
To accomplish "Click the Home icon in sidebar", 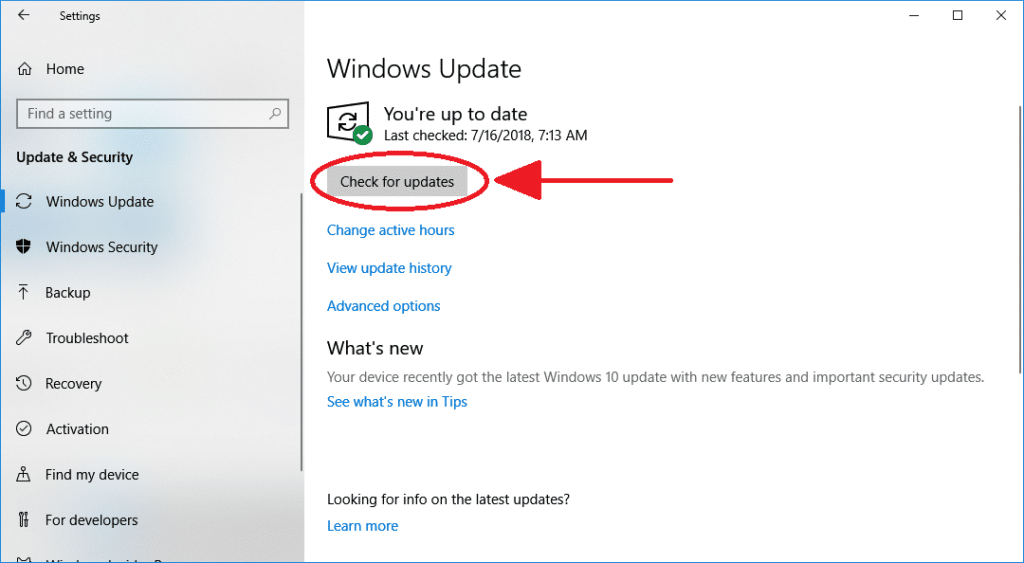I will click(x=24, y=69).
